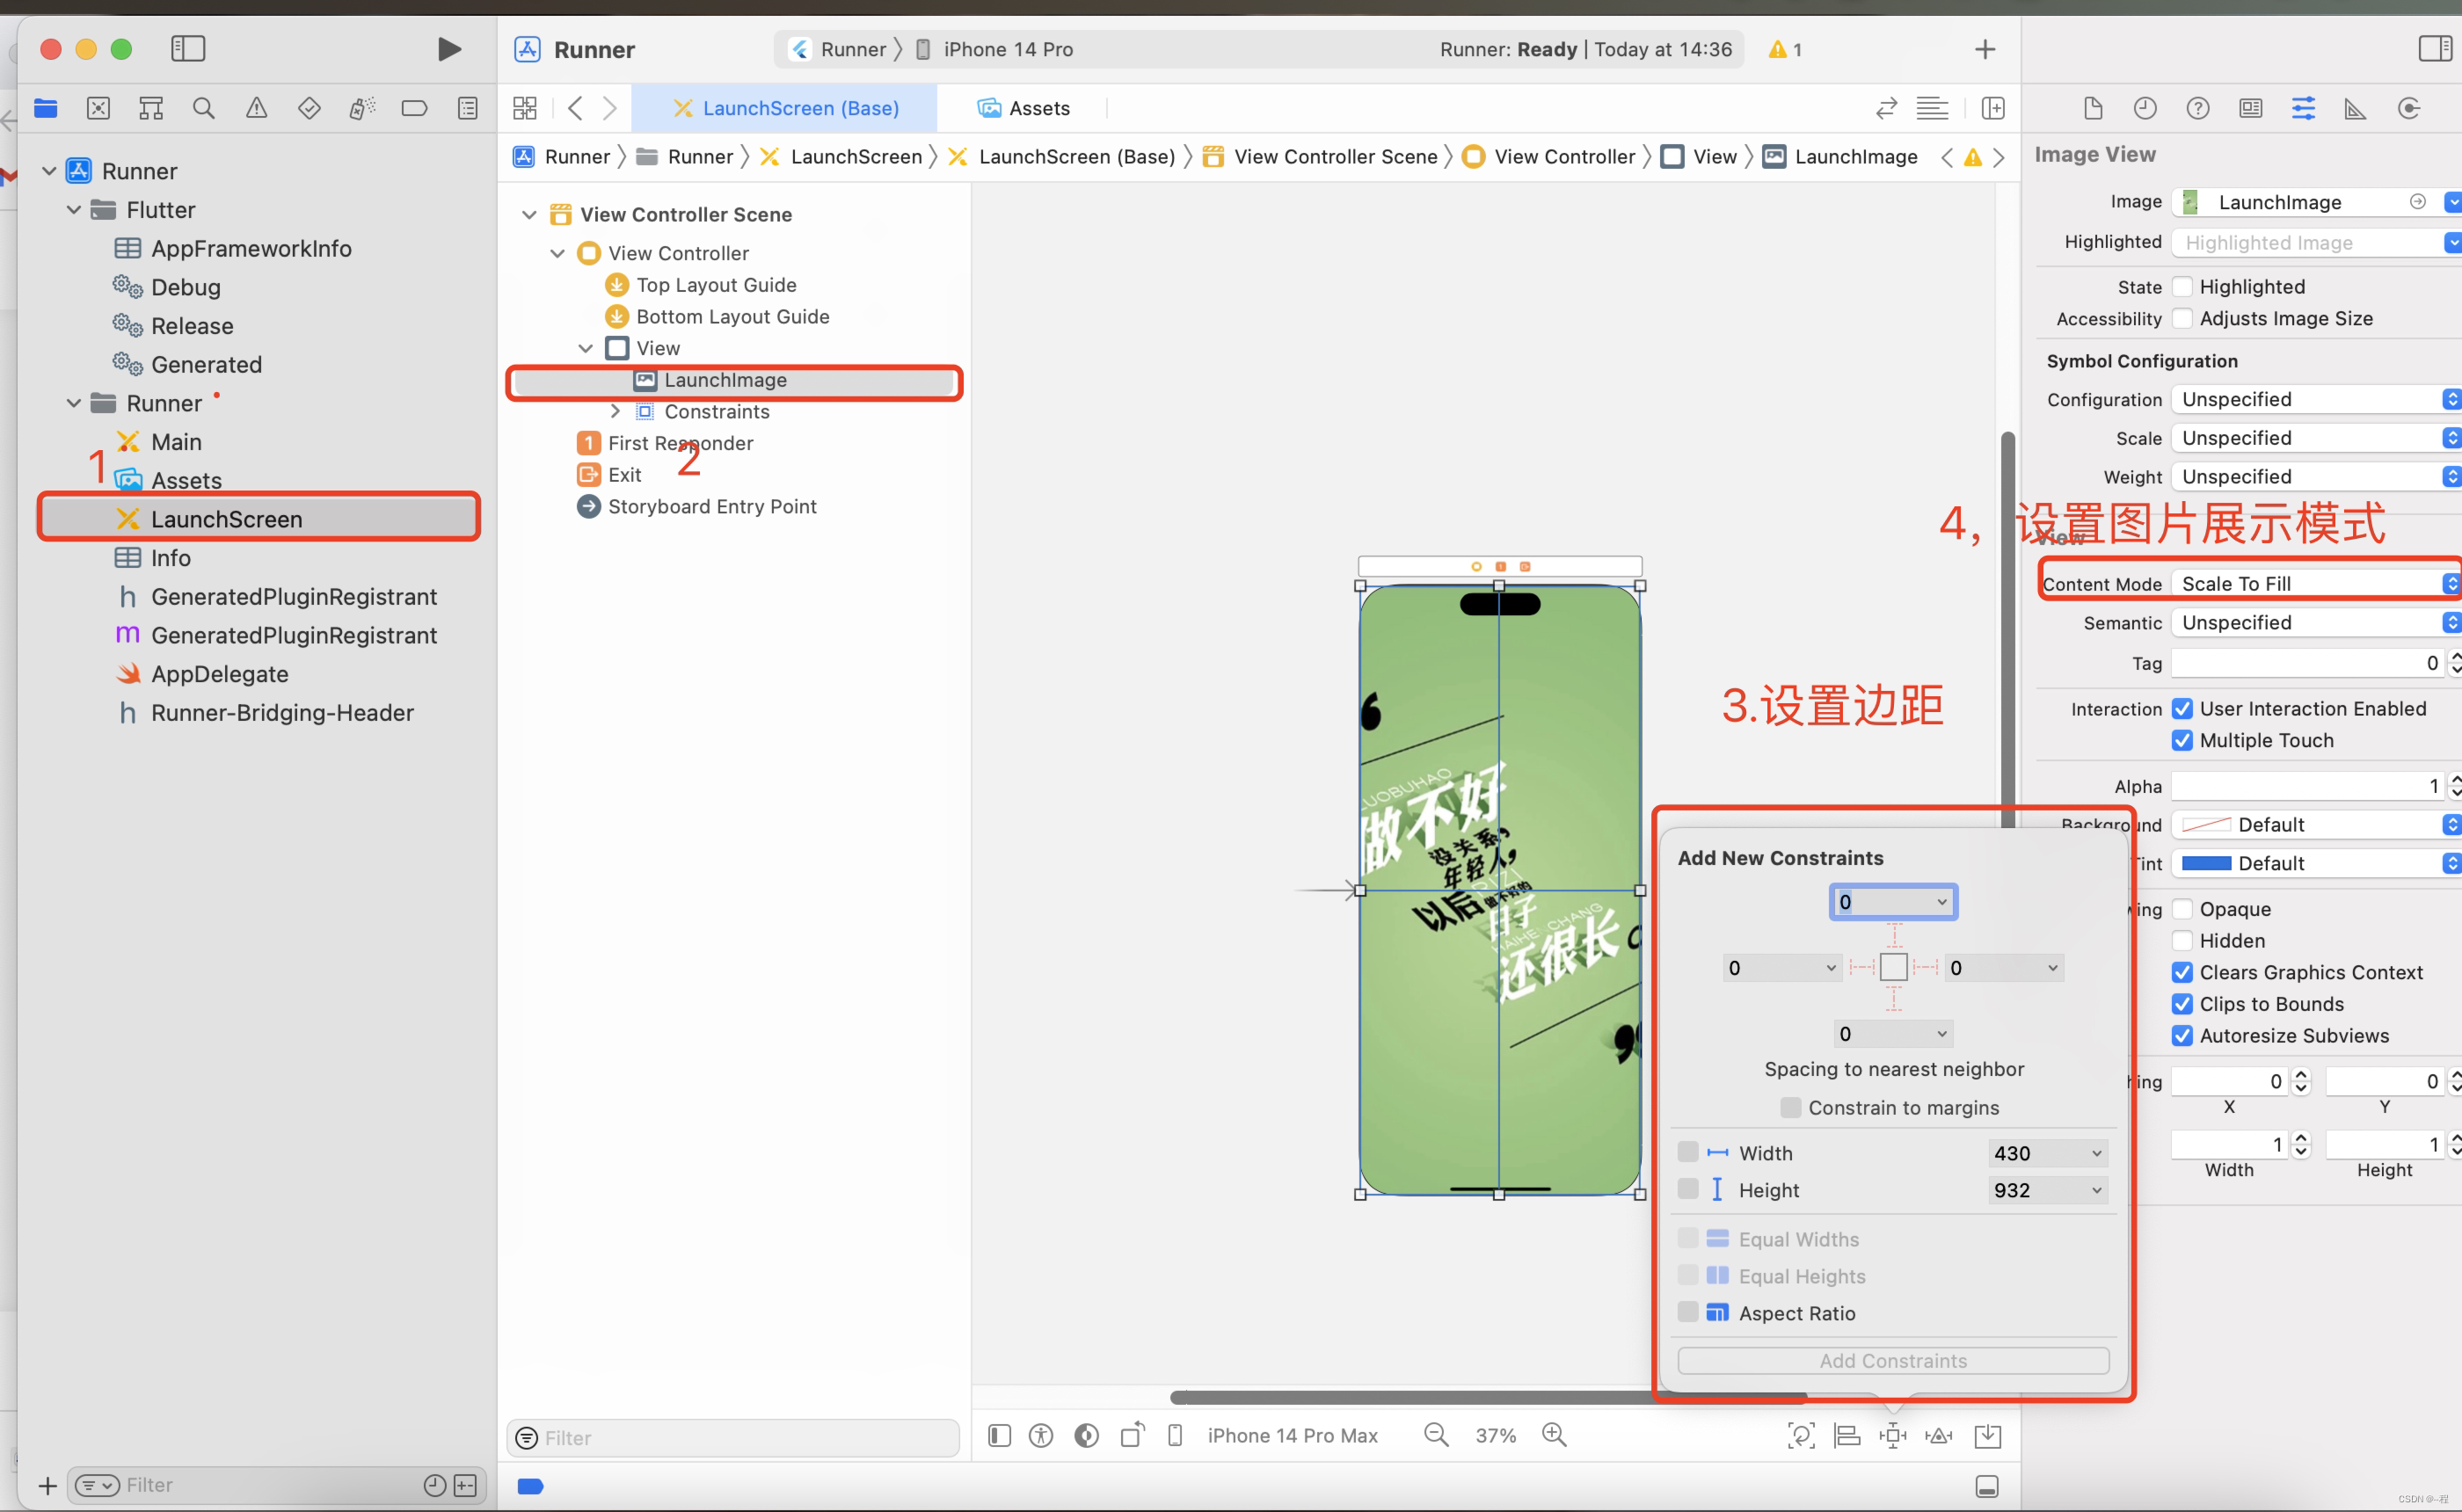Image resolution: width=2462 pixels, height=1512 pixels.
Task: Open the report navigator
Action: click(467, 108)
